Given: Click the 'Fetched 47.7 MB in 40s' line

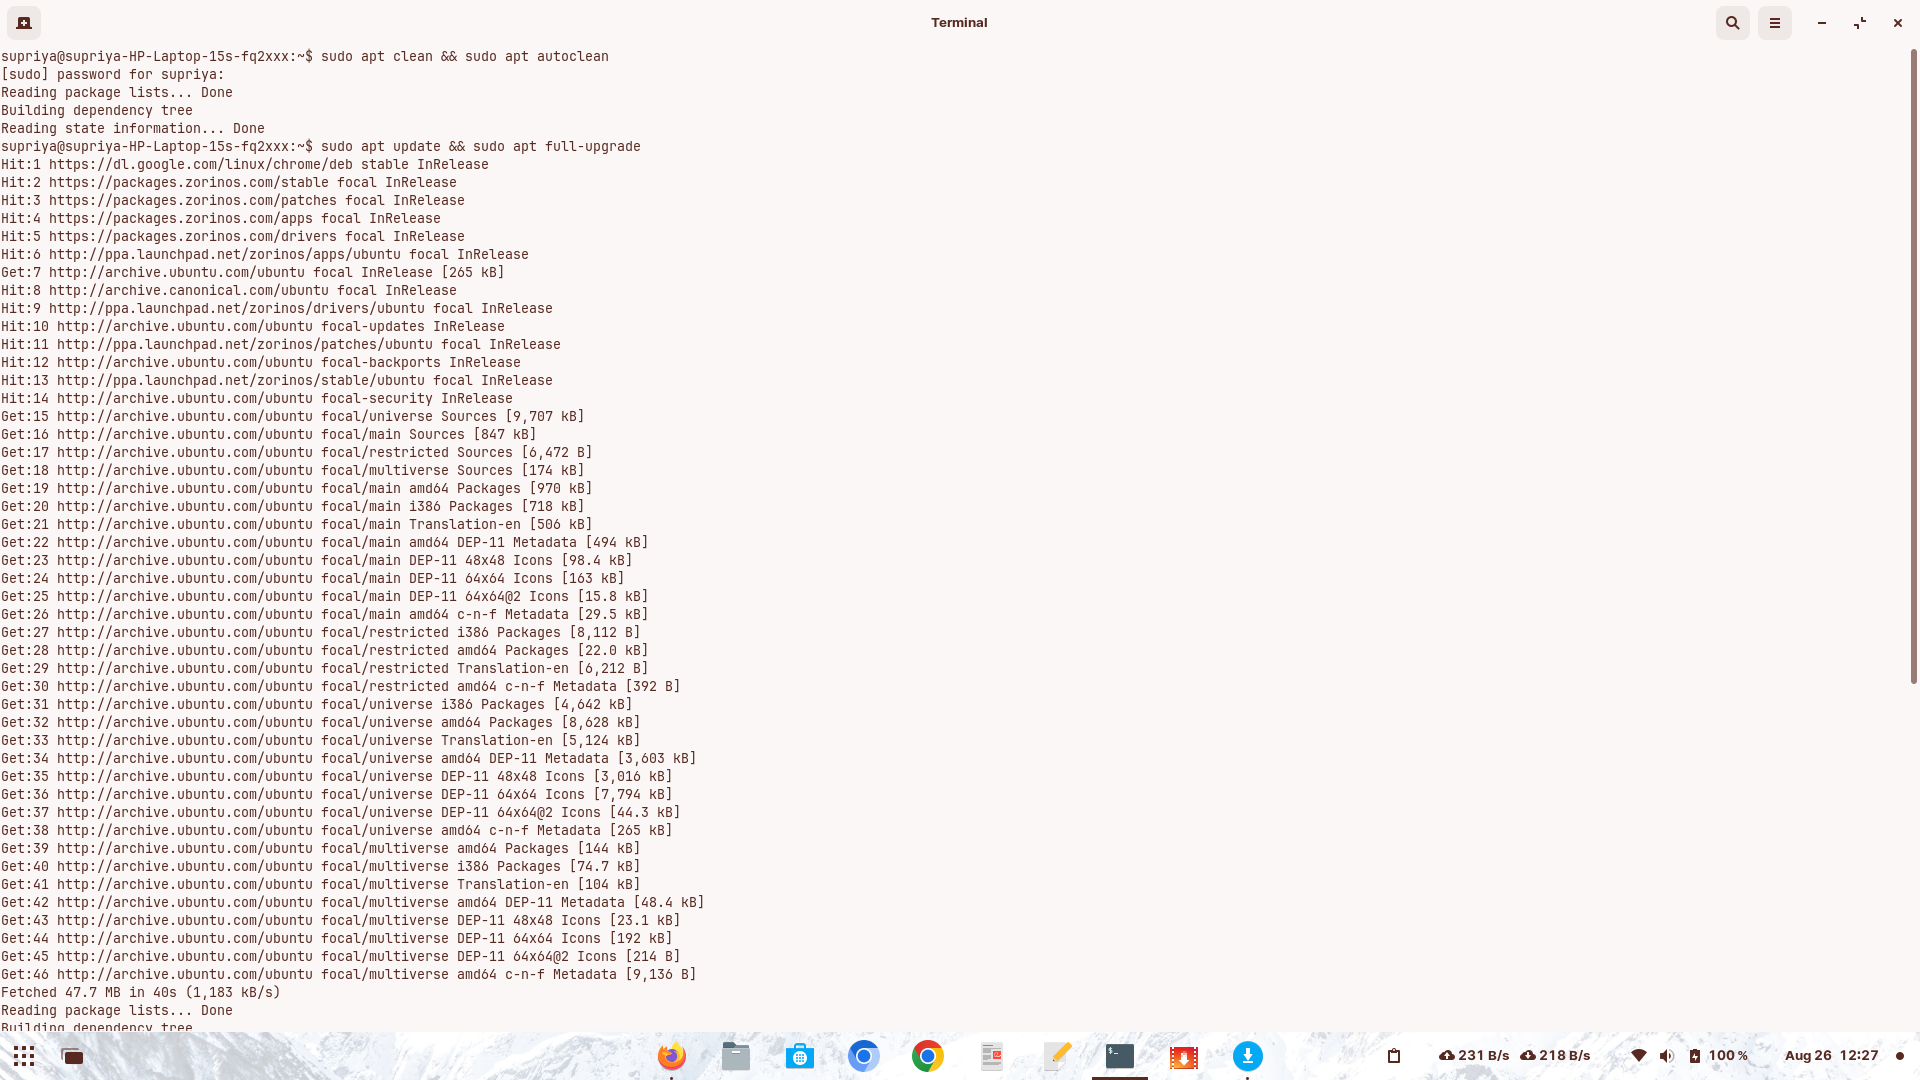Looking at the screenshot, I should point(141,993).
